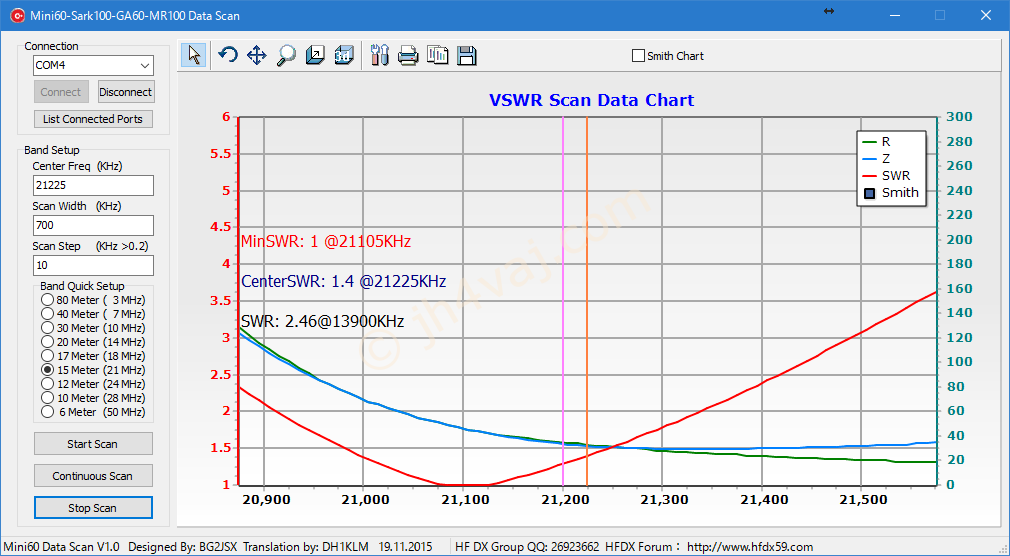Click the orange center frequency marker line
1010x556 pixels.
(587, 301)
